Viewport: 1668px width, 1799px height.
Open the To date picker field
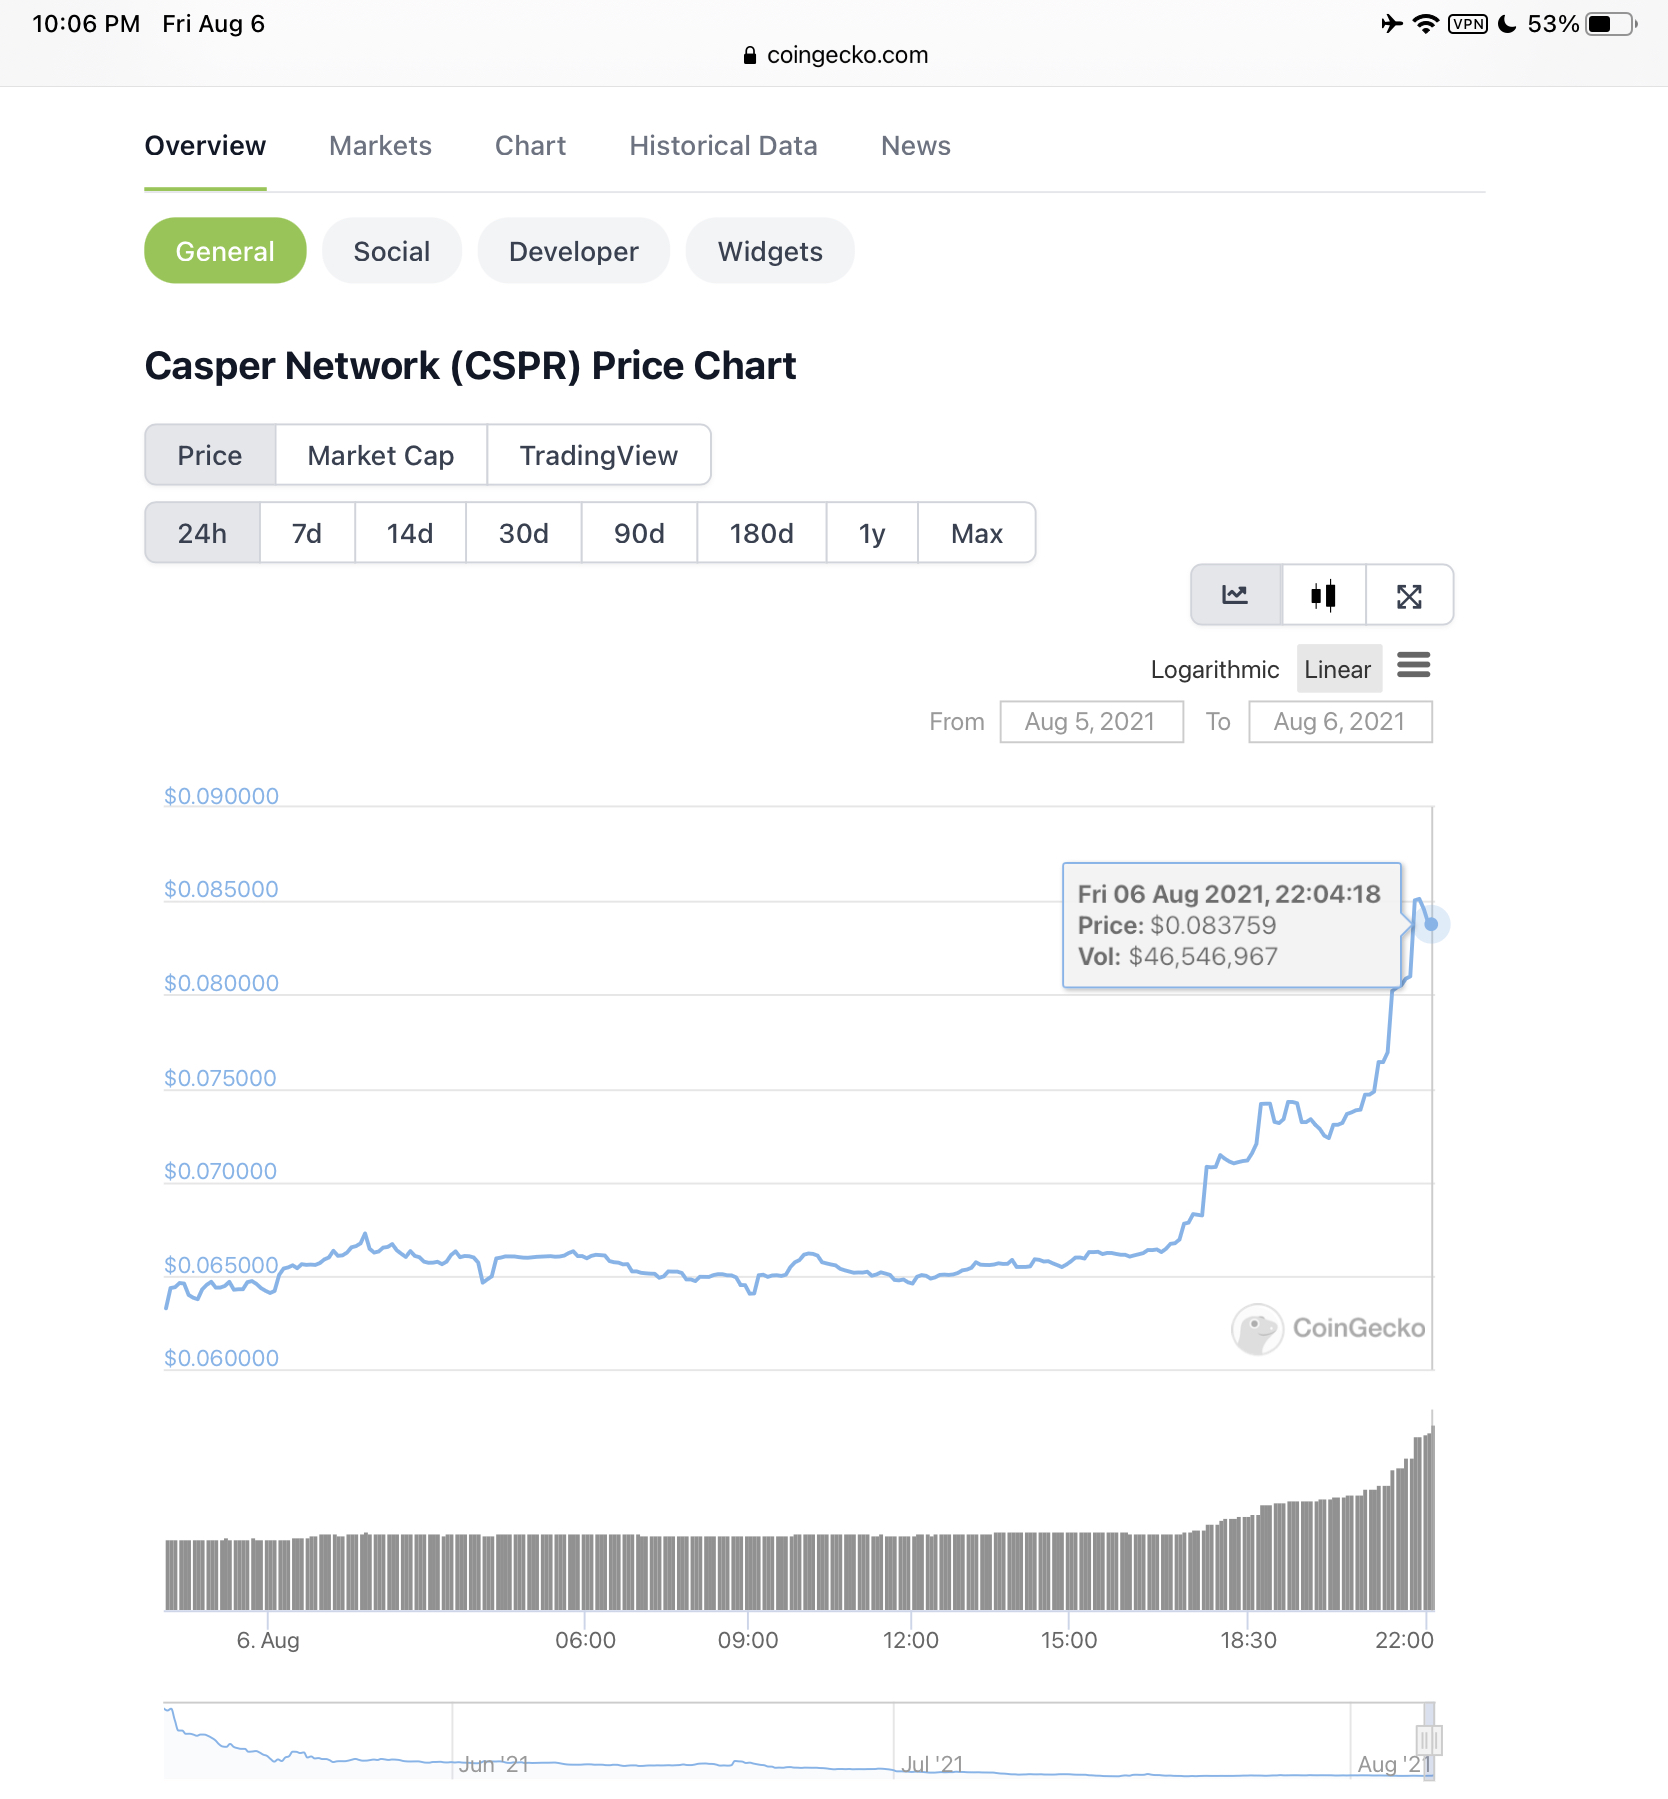coord(1339,722)
